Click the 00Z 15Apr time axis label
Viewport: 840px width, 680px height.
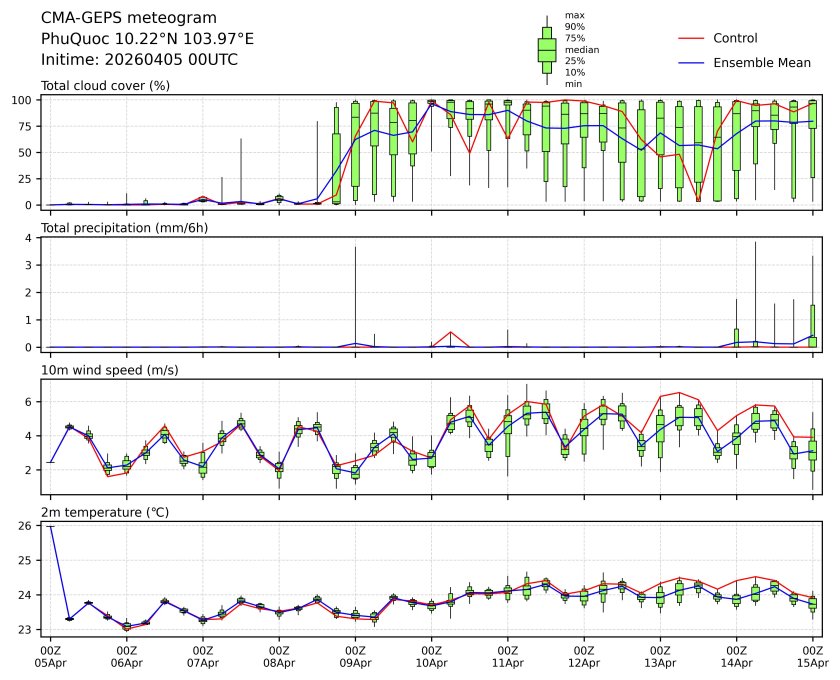(x=813, y=656)
